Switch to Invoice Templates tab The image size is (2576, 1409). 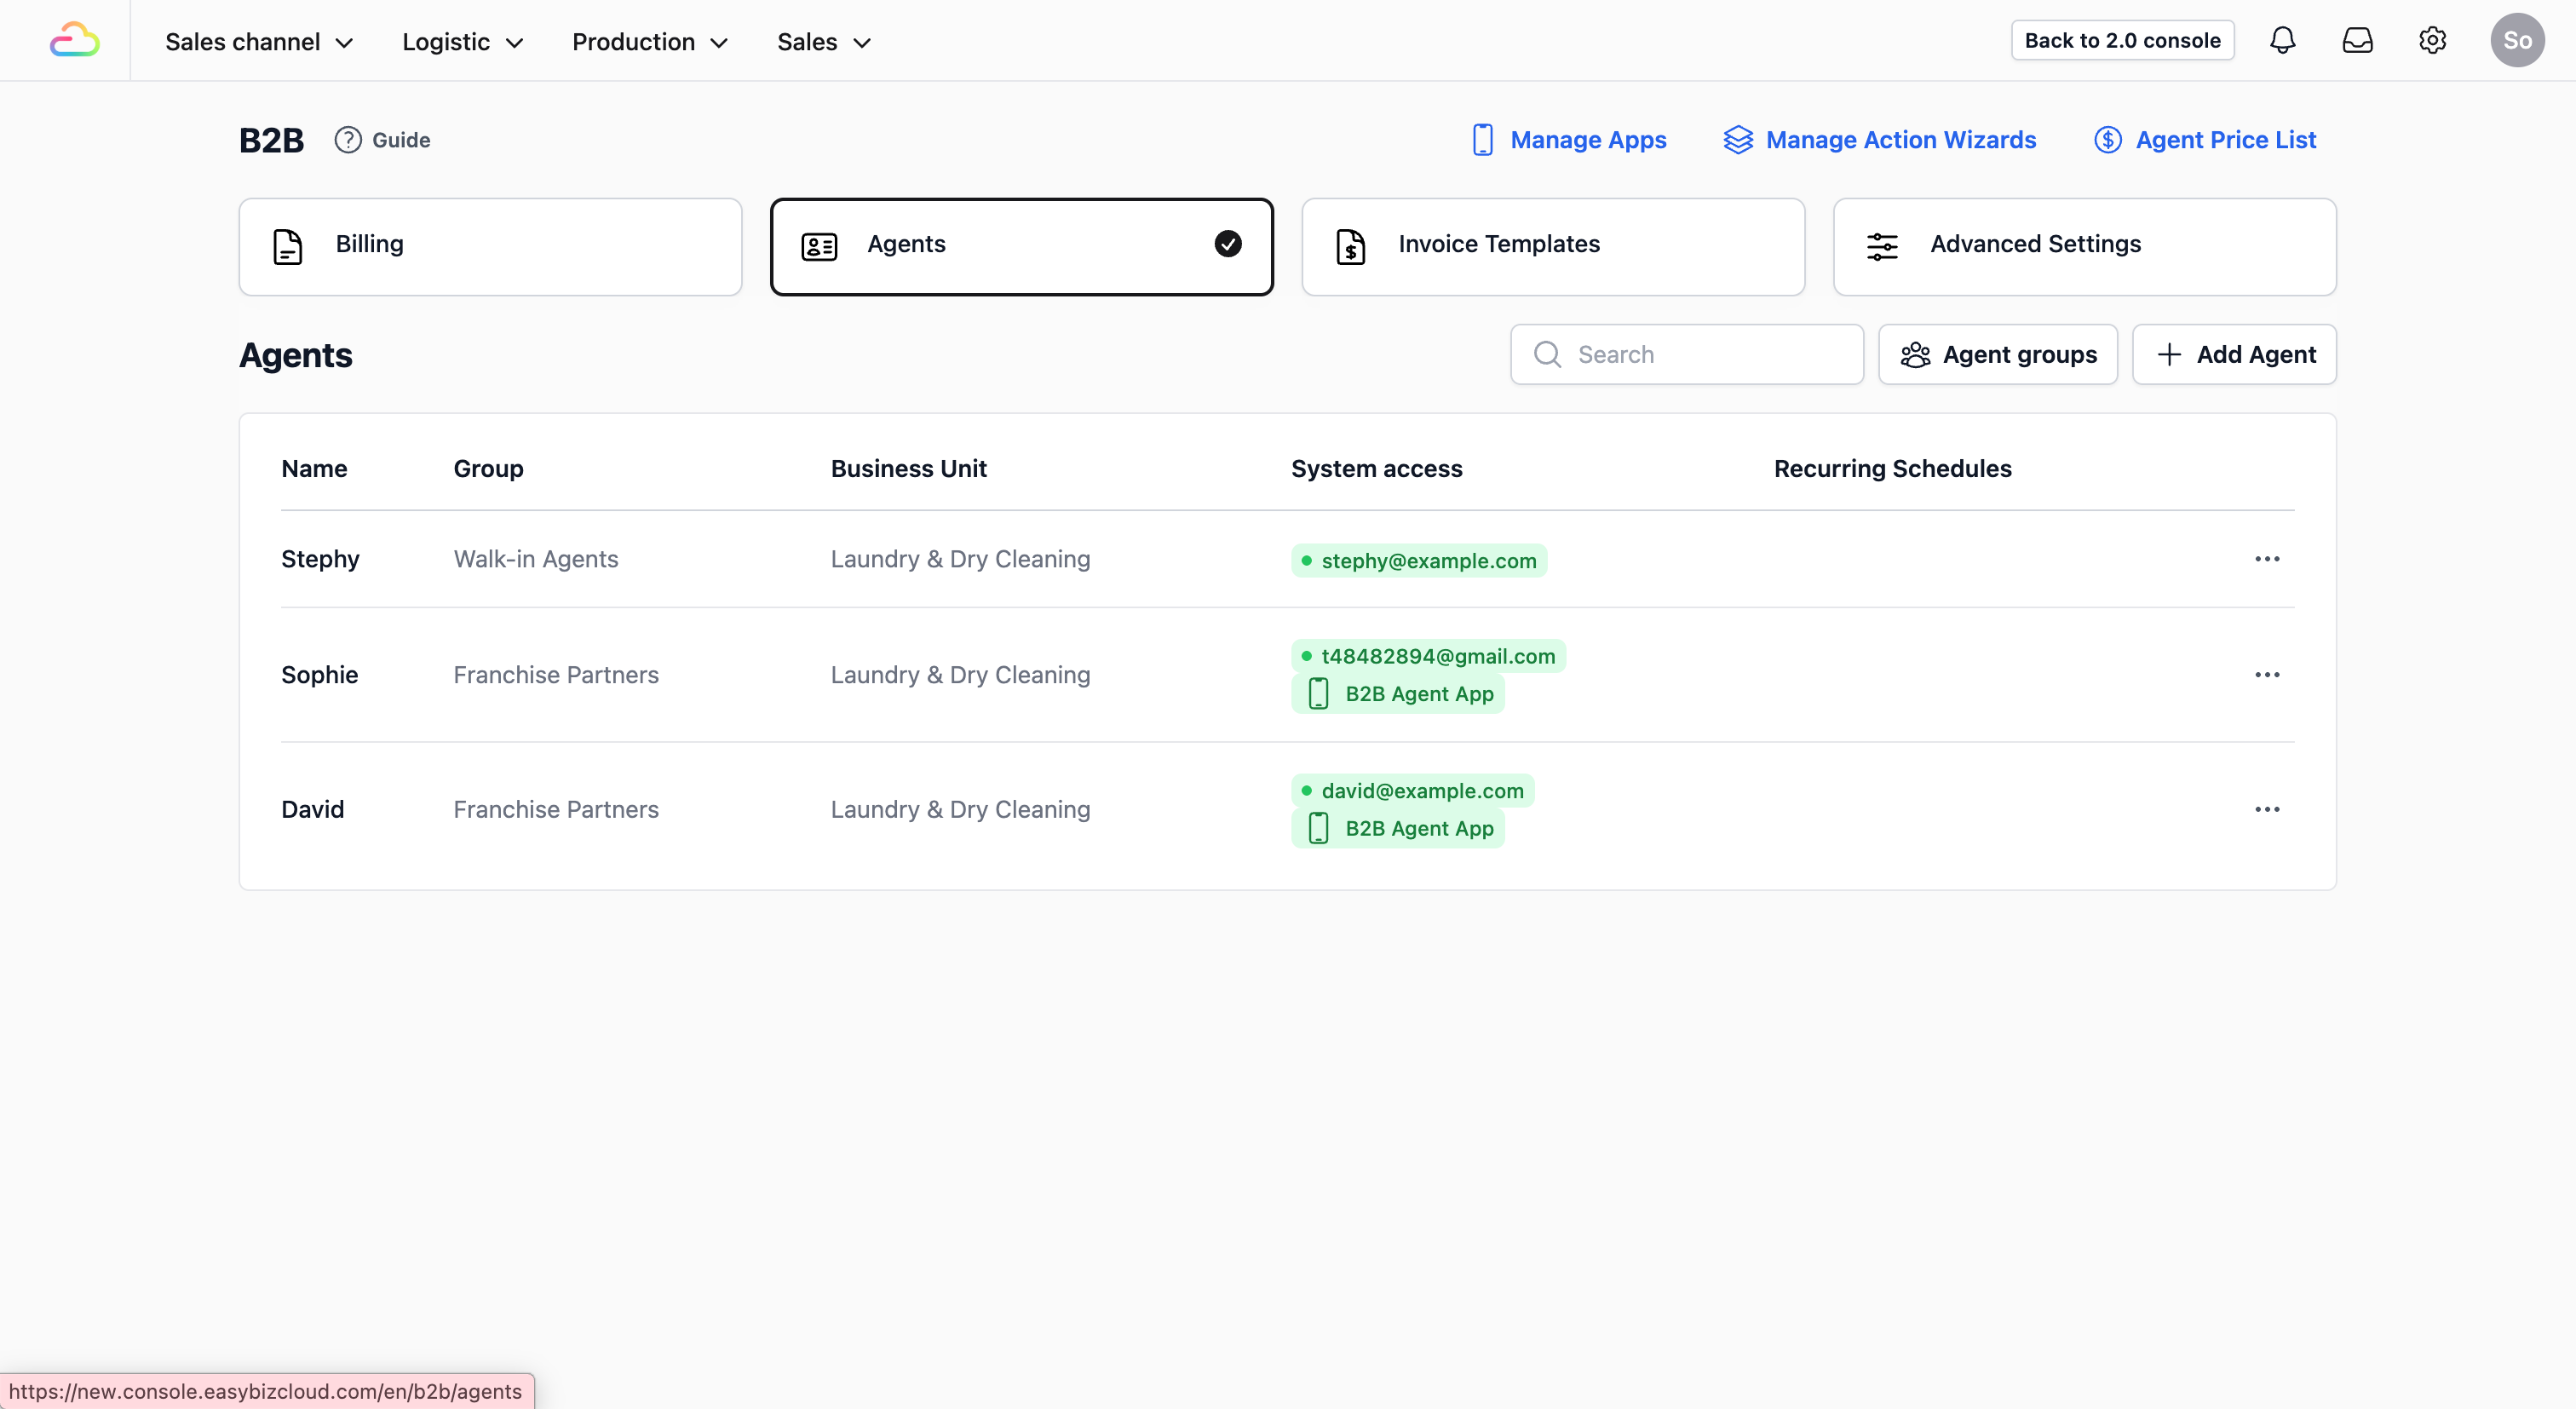click(1552, 246)
